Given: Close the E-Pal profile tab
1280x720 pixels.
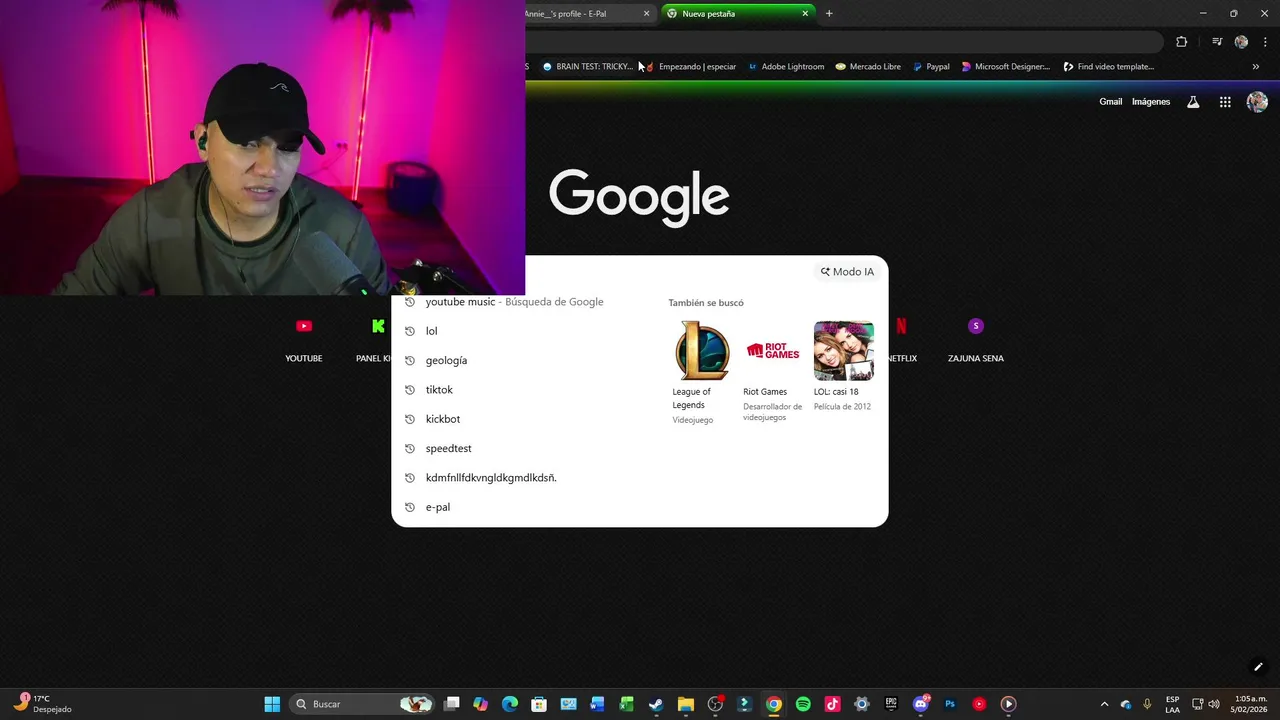Looking at the screenshot, I should click(x=646, y=14).
